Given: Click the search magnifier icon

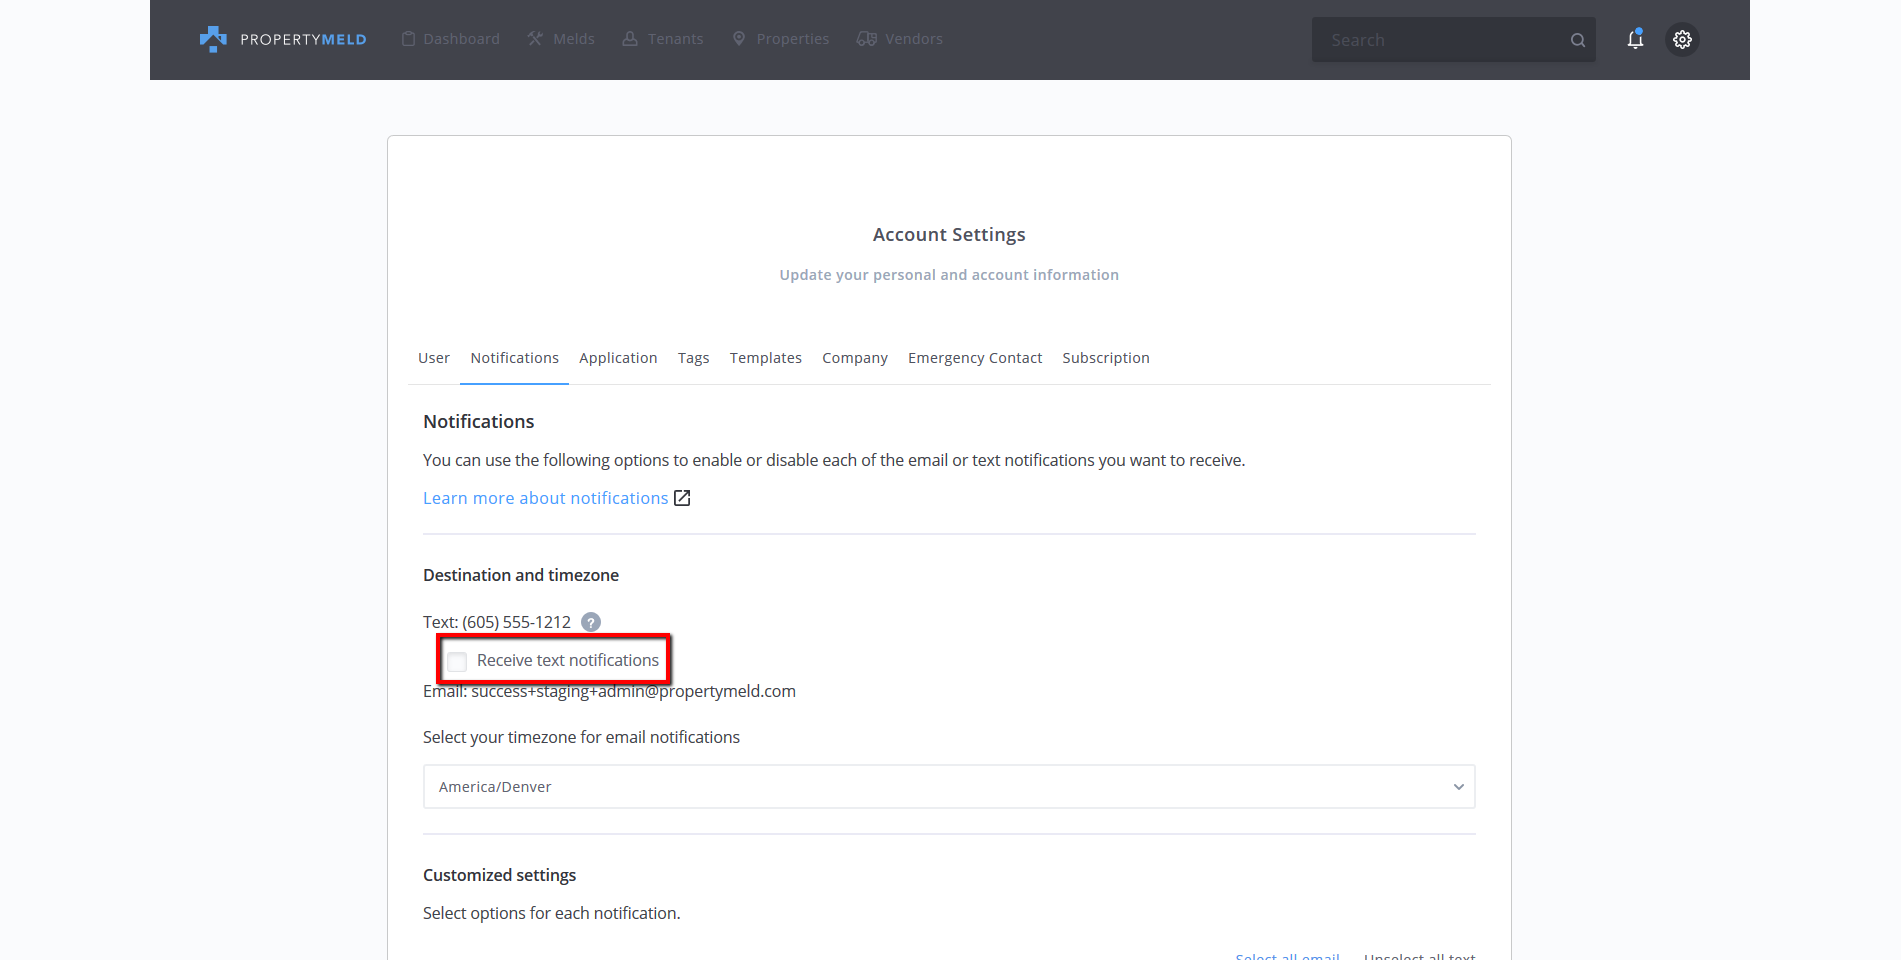Looking at the screenshot, I should point(1577,40).
